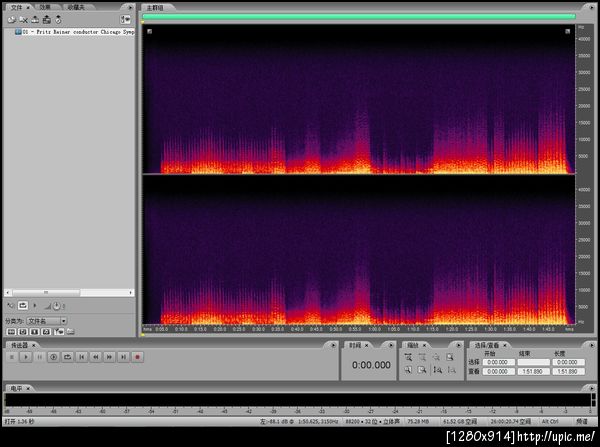Click Go to End transport button
The width and height of the screenshot is (600, 447).
click(123, 357)
